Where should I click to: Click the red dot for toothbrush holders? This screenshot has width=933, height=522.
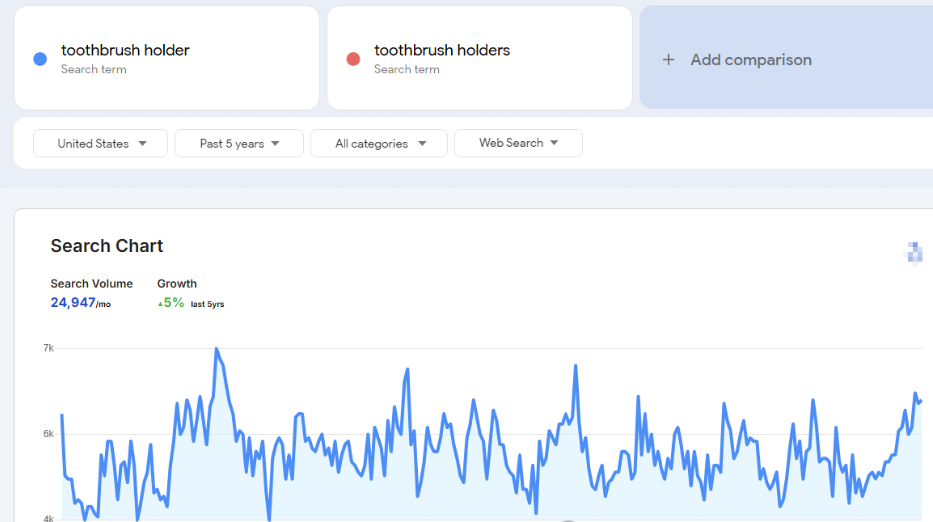(353, 58)
